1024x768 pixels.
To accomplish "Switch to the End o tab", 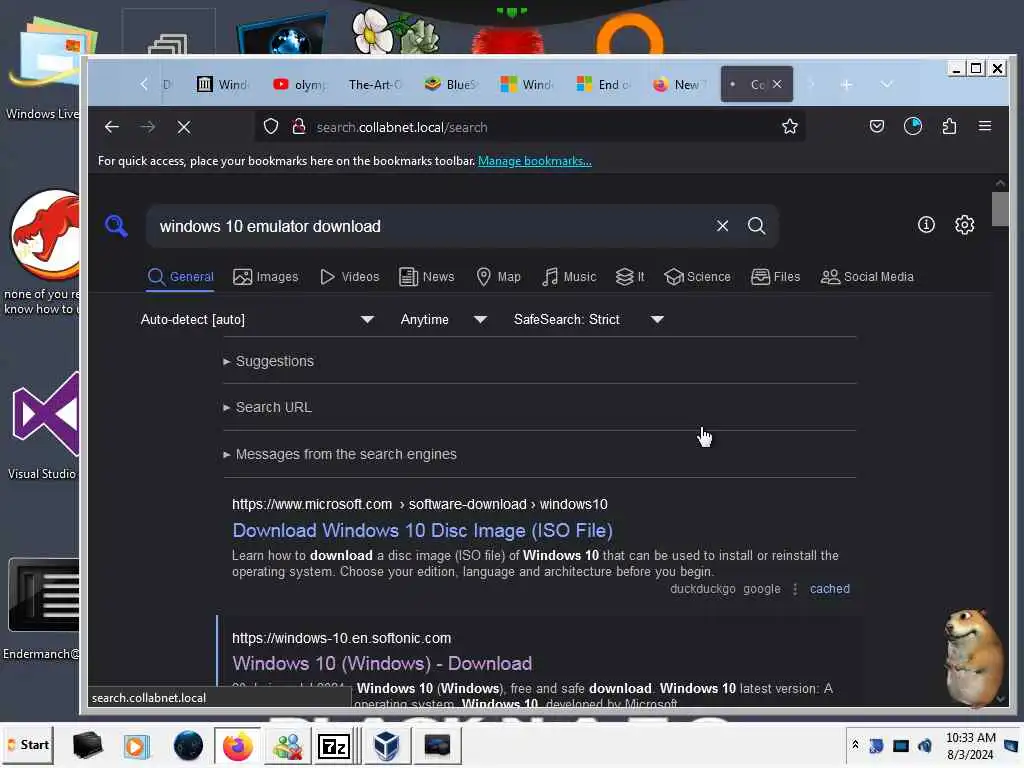I will (x=603, y=84).
